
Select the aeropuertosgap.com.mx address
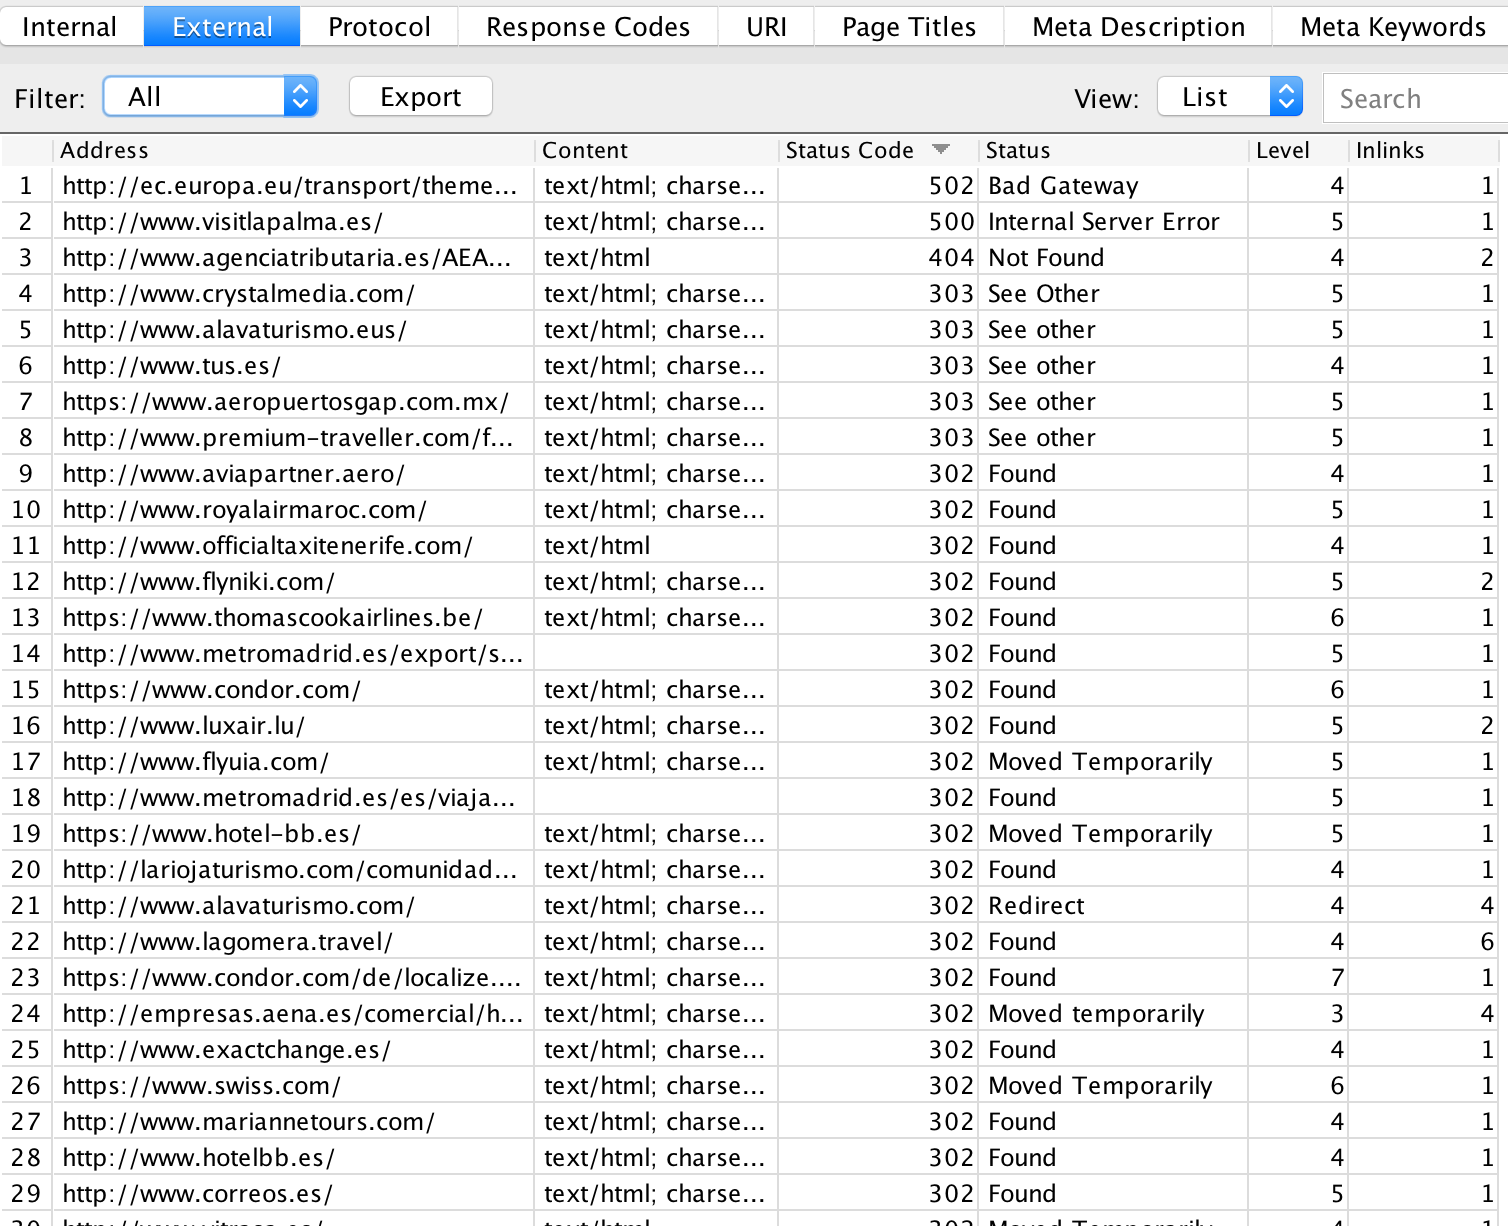pyautogui.click(x=285, y=402)
